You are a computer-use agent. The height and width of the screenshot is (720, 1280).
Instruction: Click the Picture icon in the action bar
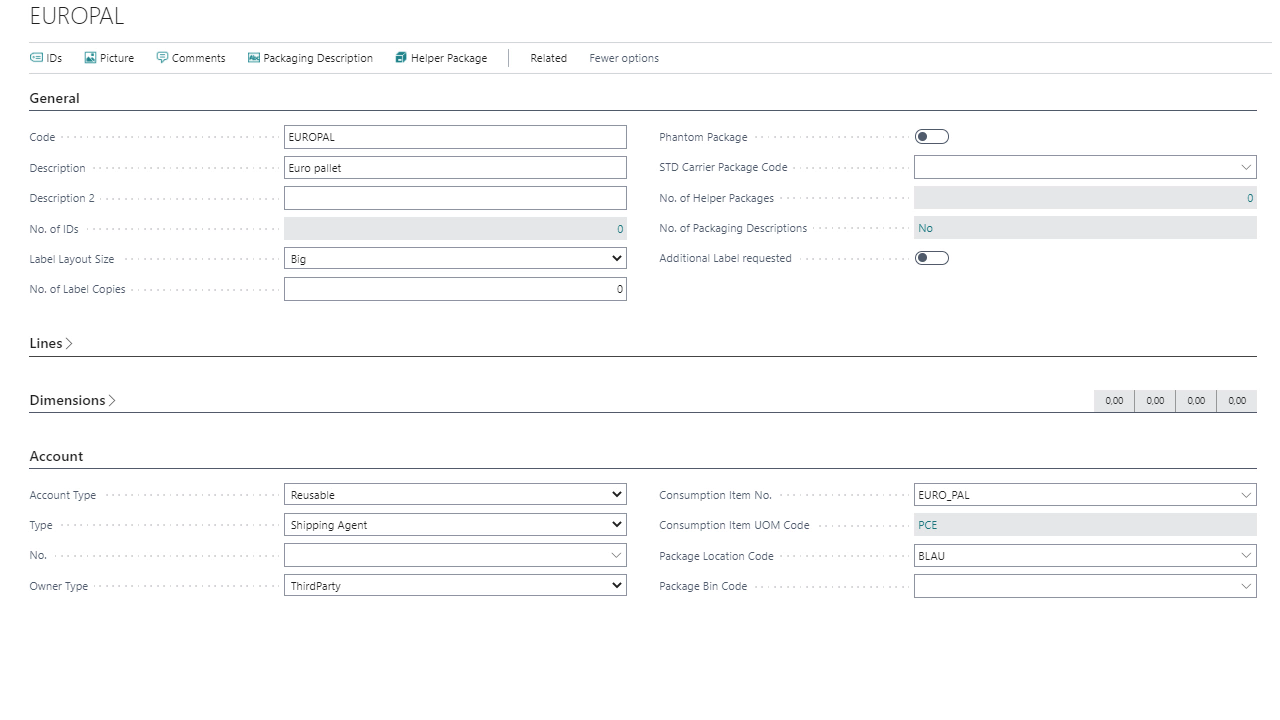tap(90, 58)
